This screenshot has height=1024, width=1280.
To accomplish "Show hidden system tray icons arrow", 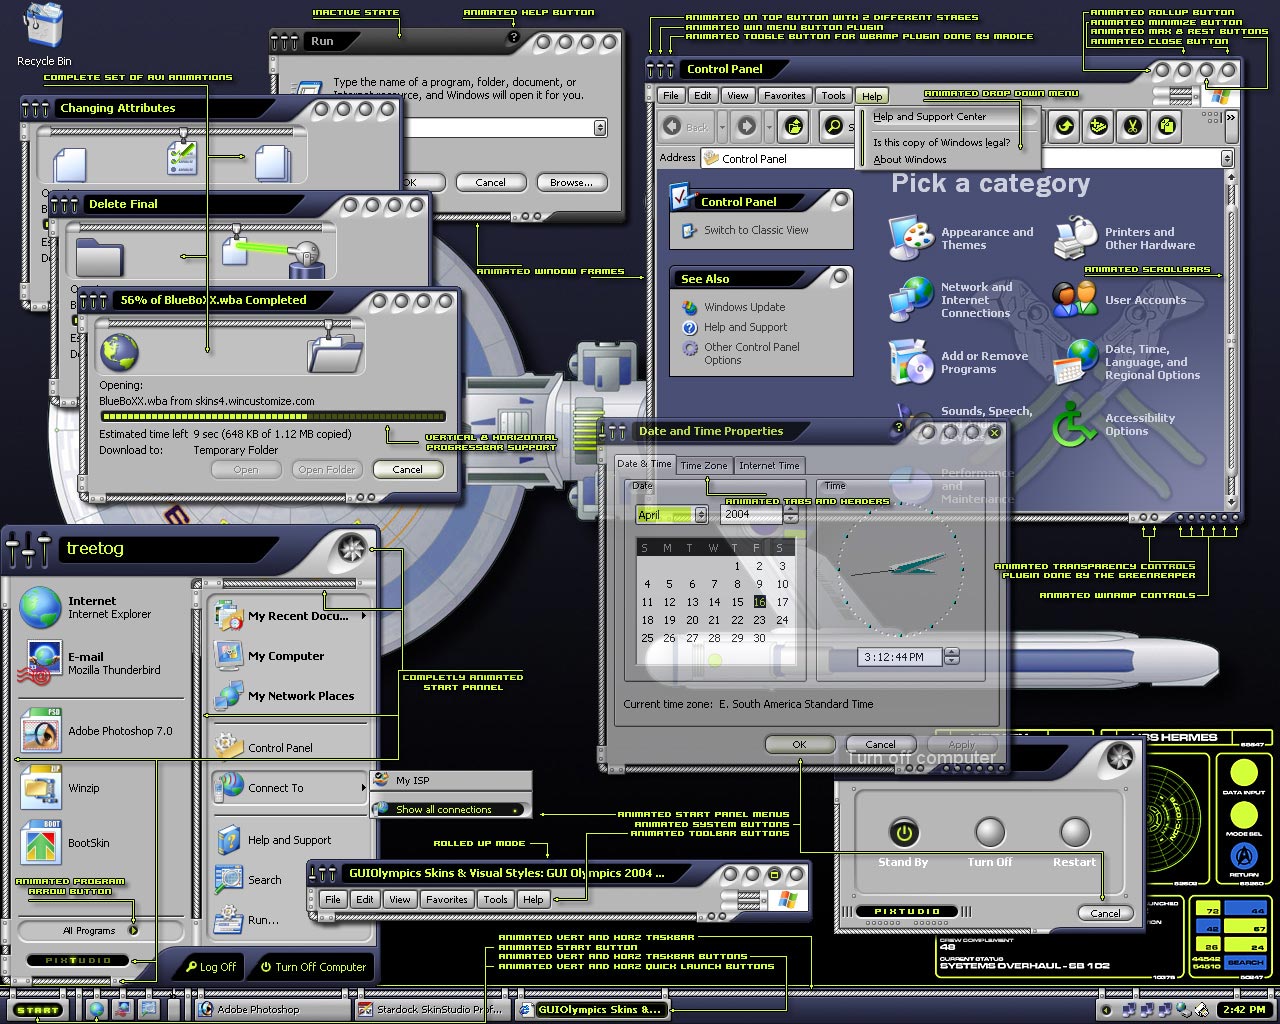I will click(1106, 1010).
